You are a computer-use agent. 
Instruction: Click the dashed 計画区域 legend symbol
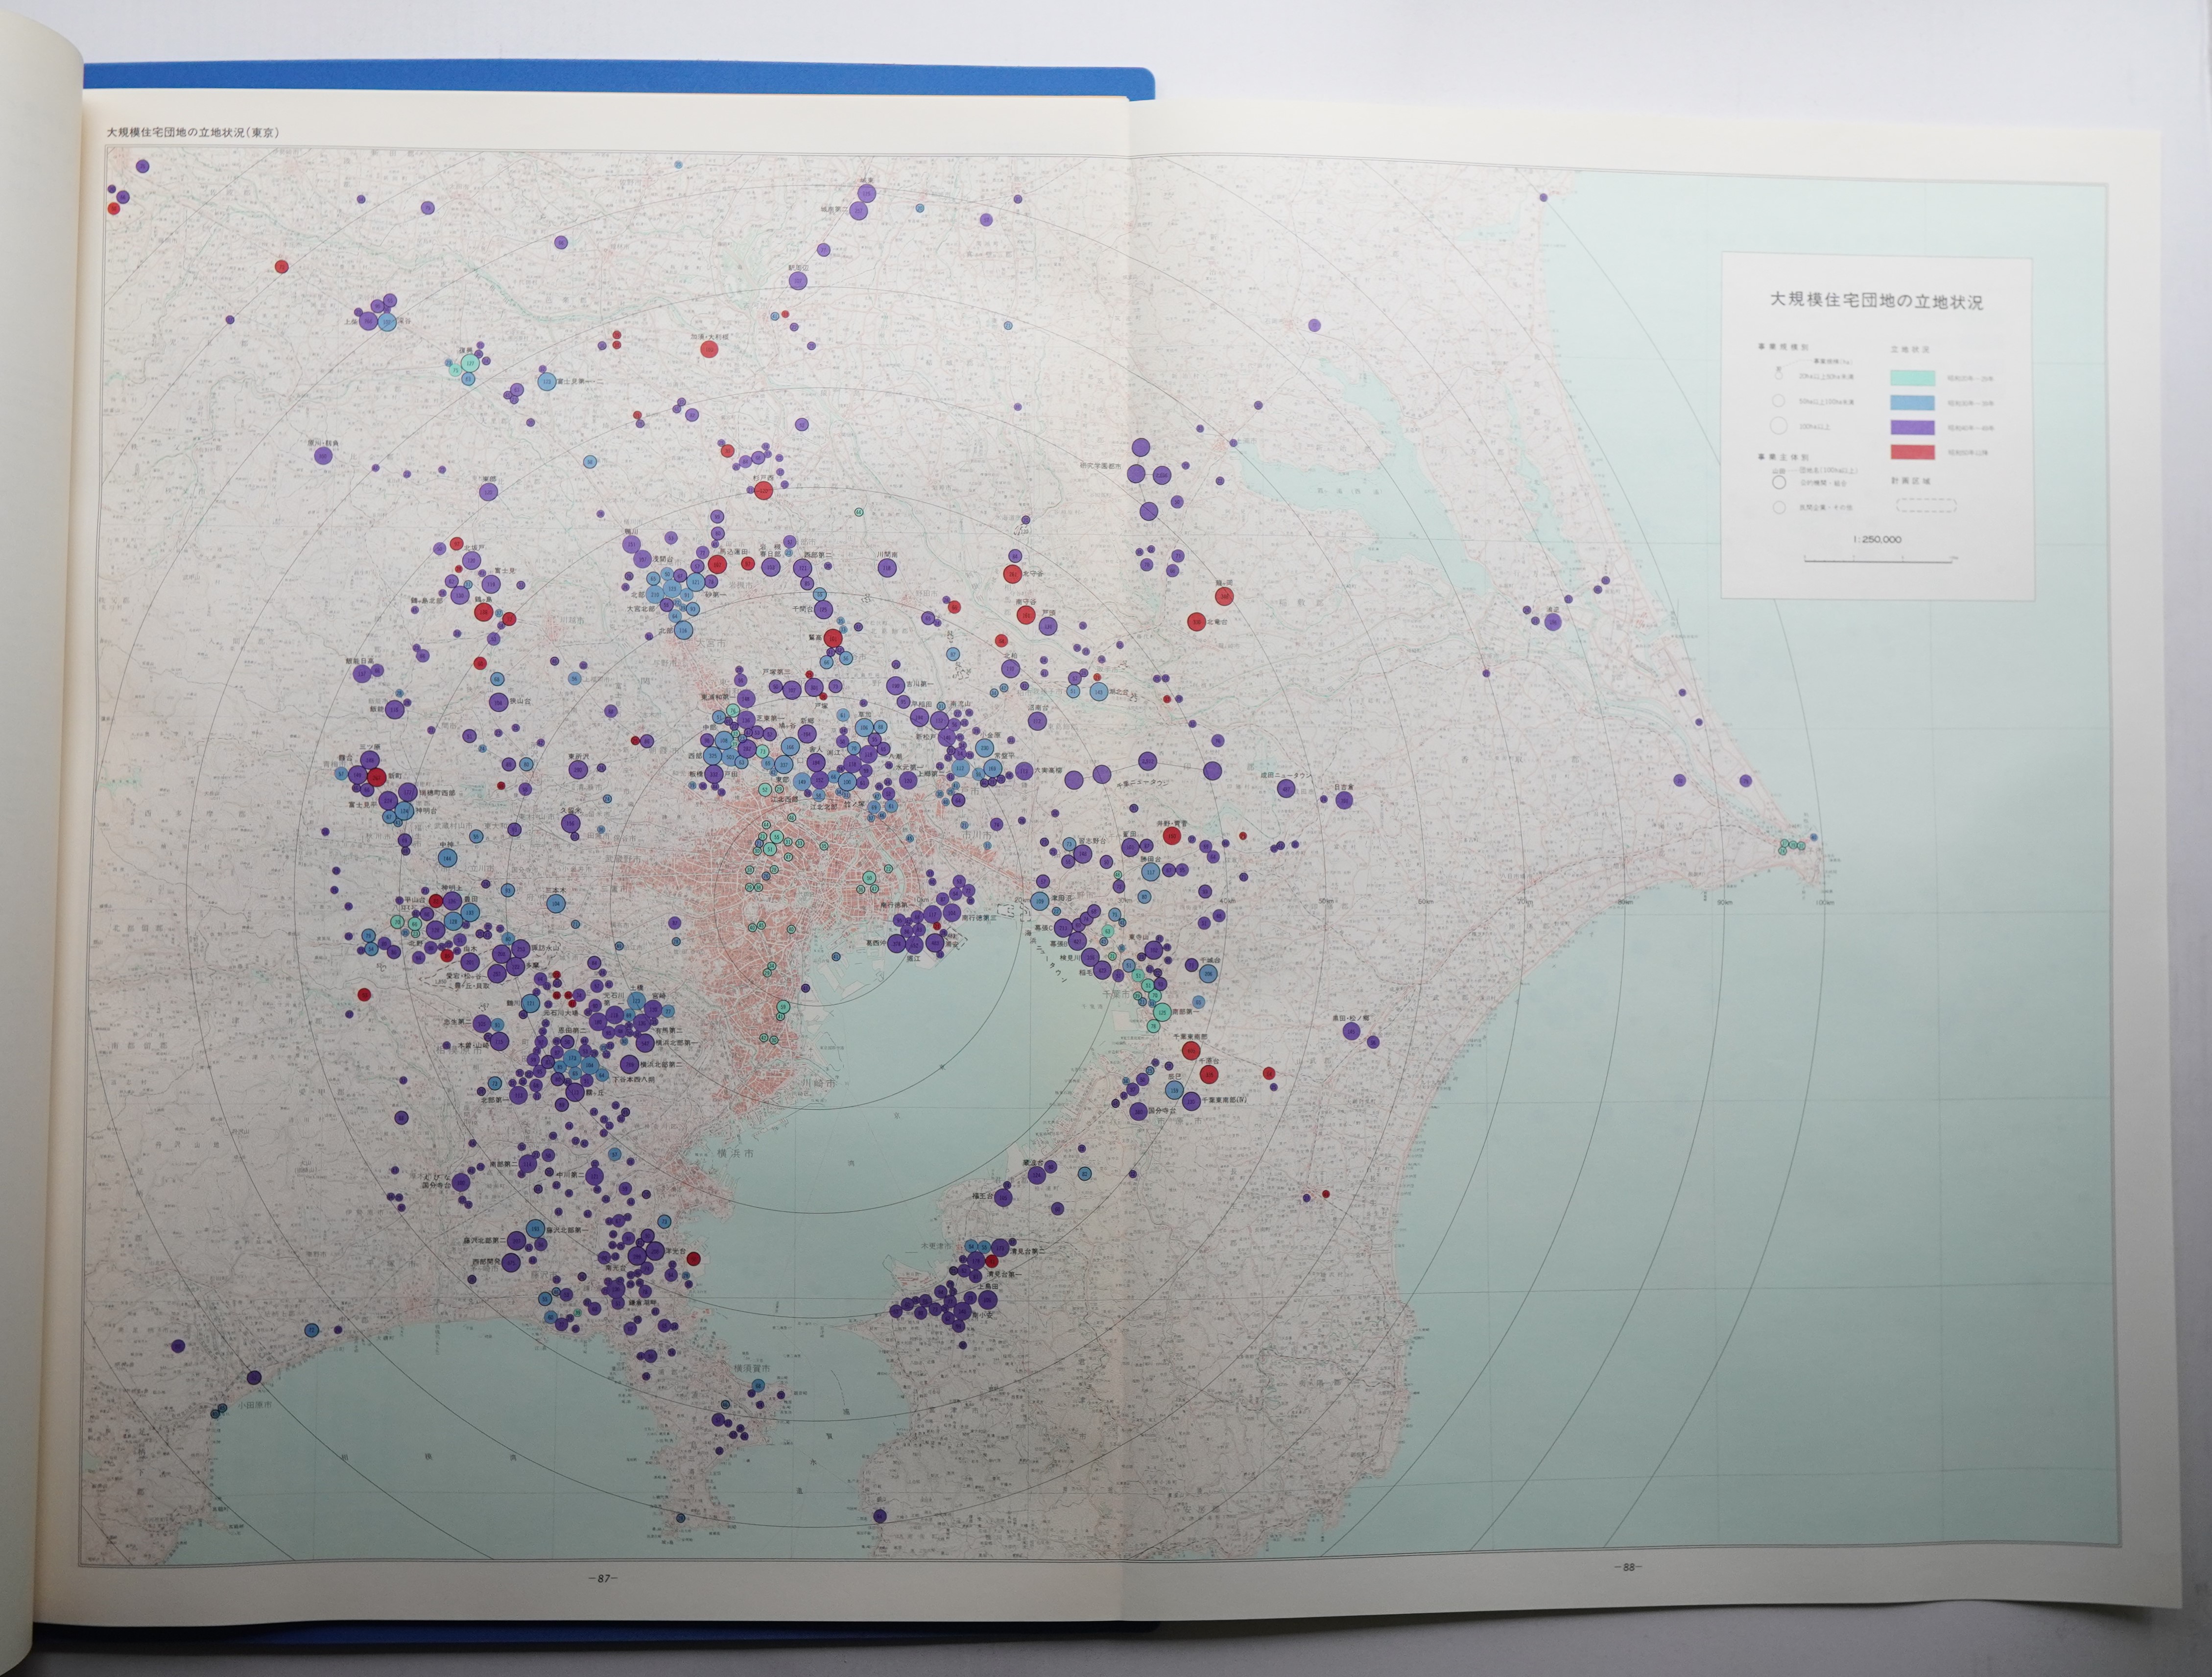coord(1927,505)
